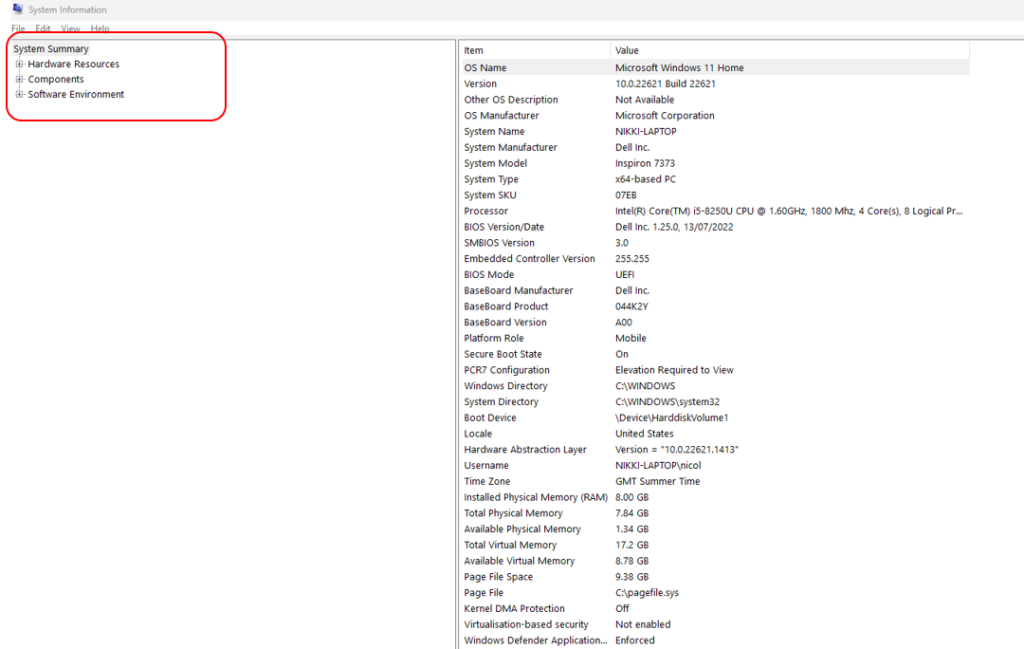Click the Microsoft Corporation value

pos(665,116)
